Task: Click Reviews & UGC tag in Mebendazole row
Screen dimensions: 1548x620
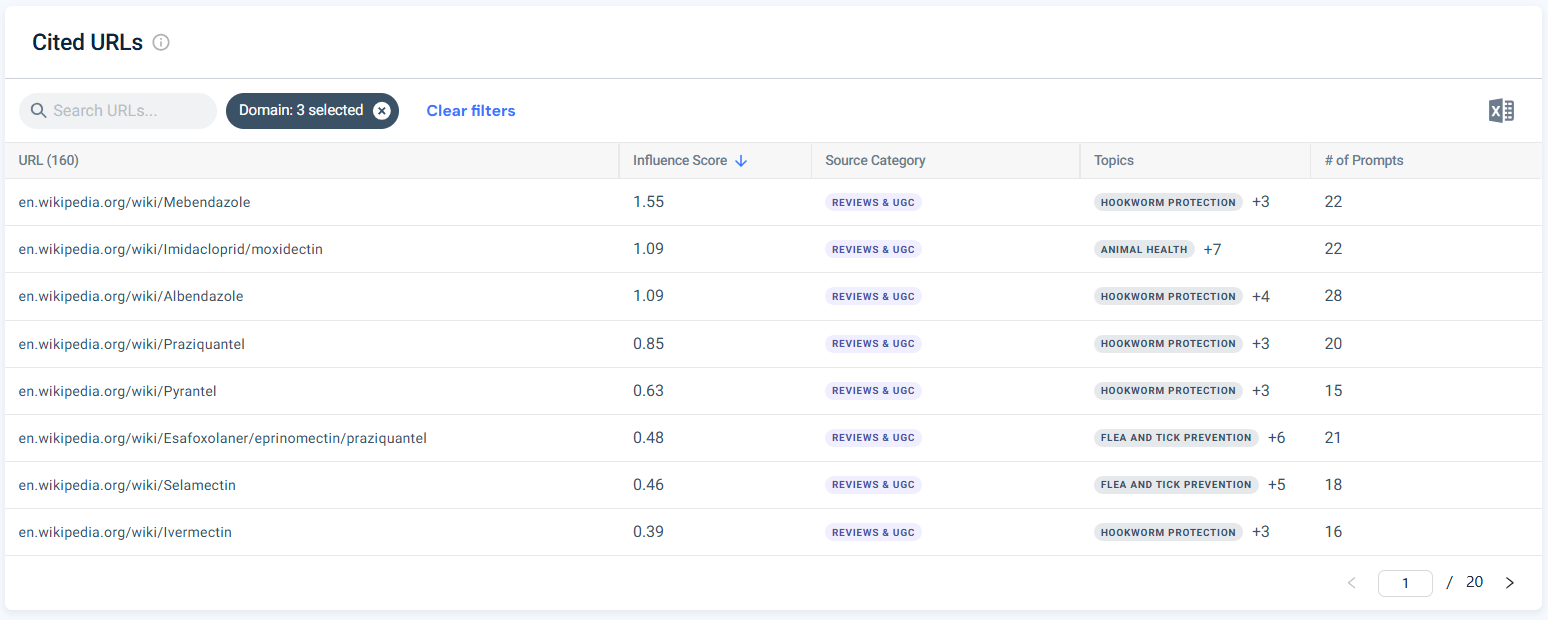Action: (873, 202)
